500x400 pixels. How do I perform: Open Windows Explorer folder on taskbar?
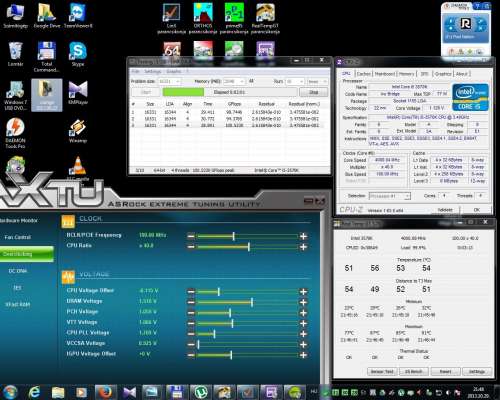pyautogui.click(x=58, y=392)
